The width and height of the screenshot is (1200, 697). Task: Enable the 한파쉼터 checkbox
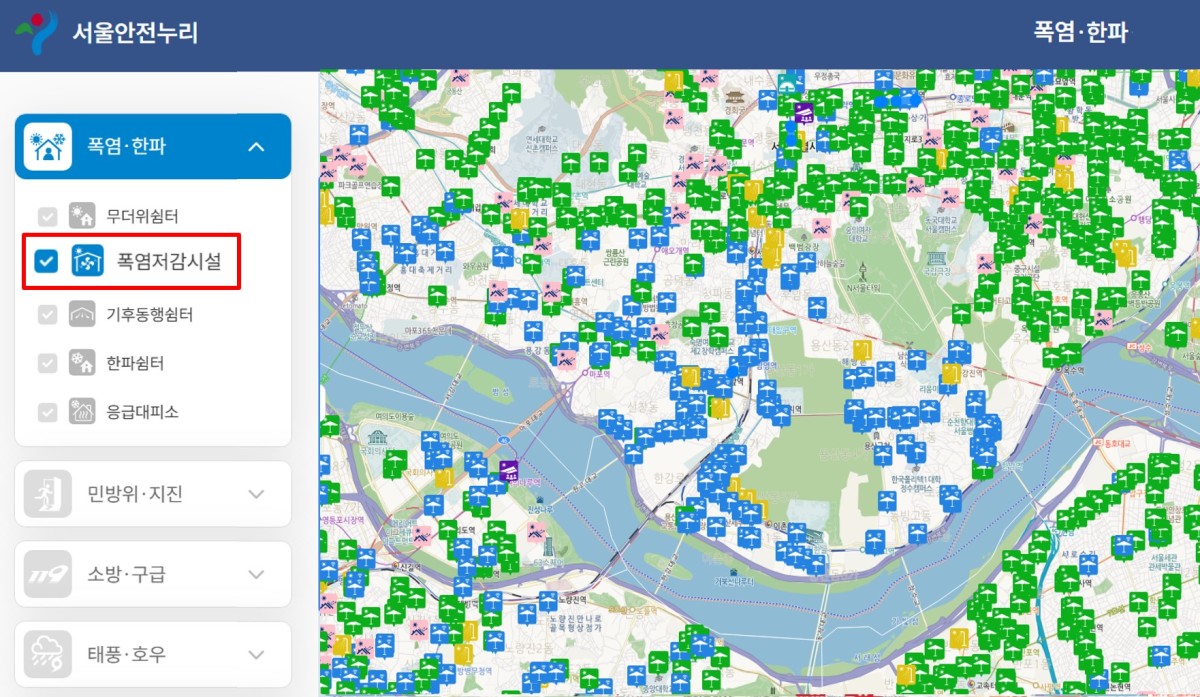(x=46, y=362)
